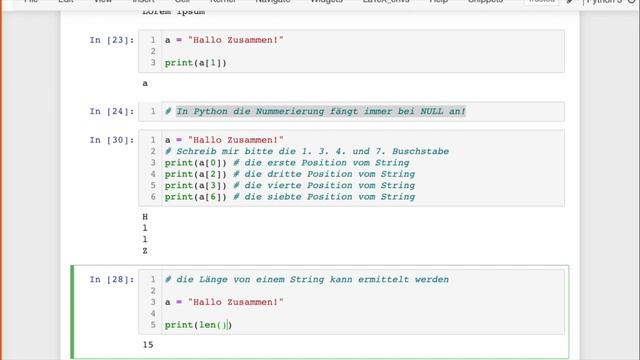This screenshot has width=640, height=360.
Task: Click the output letter Z
Action: [x=145, y=251]
